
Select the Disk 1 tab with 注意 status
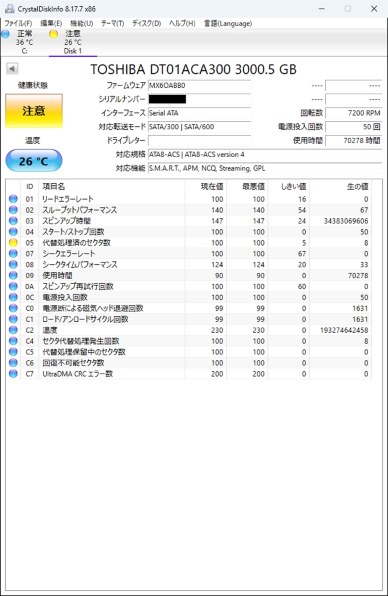(x=72, y=42)
